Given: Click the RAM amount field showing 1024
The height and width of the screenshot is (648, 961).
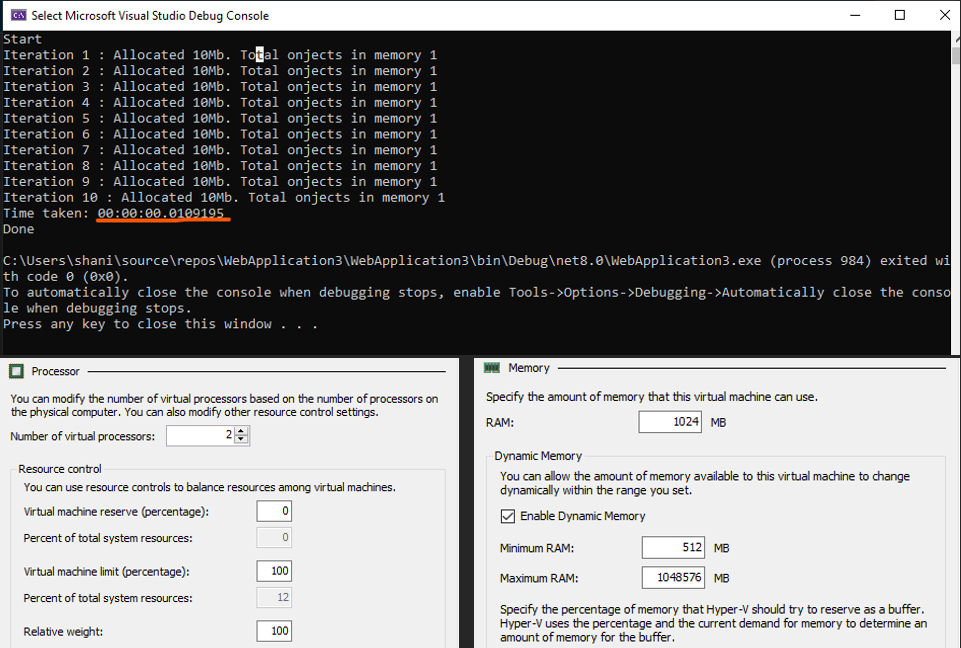Looking at the screenshot, I should click(x=669, y=422).
